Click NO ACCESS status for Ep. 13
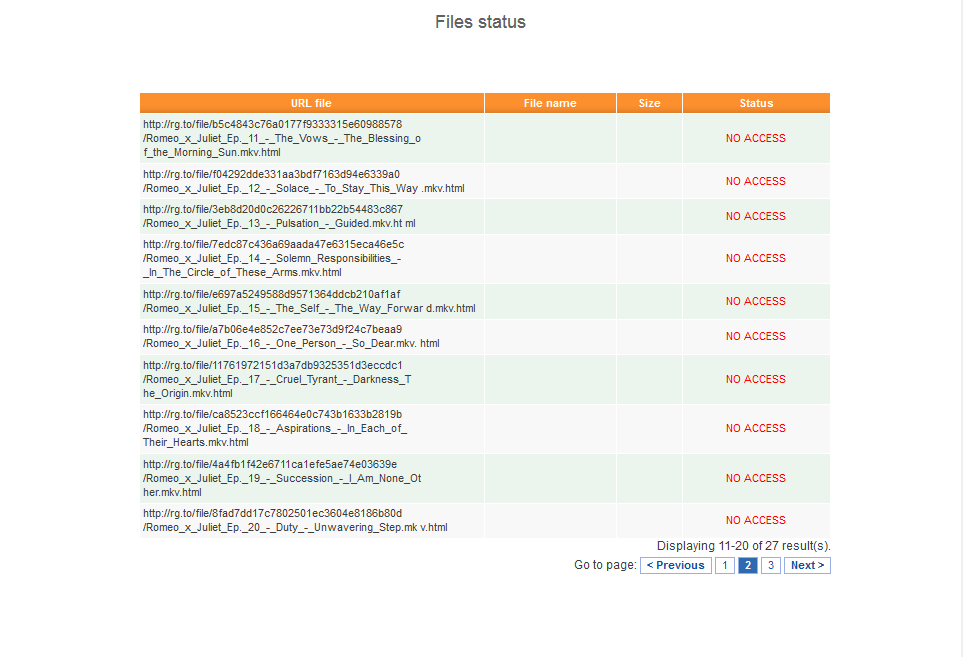This screenshot has height=657, width=963. 755,216
